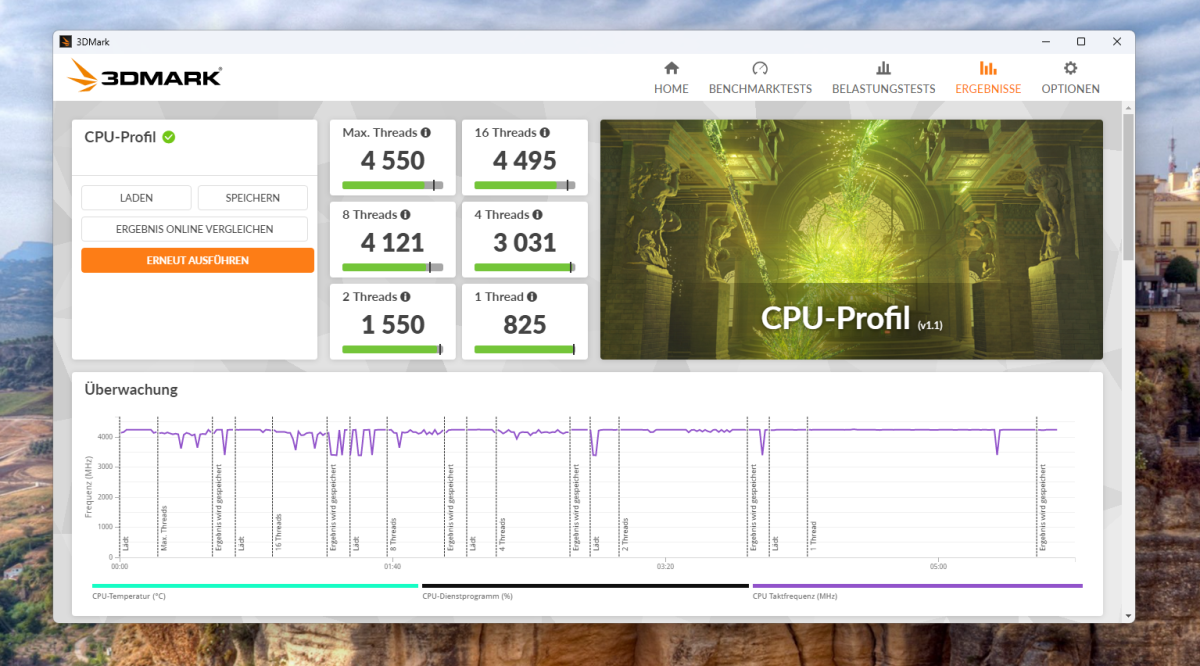Toggle CPU Taktfrequenz (MHz) legend
This screenshot has height=666, width=1200.
click(x=917, y=590)
